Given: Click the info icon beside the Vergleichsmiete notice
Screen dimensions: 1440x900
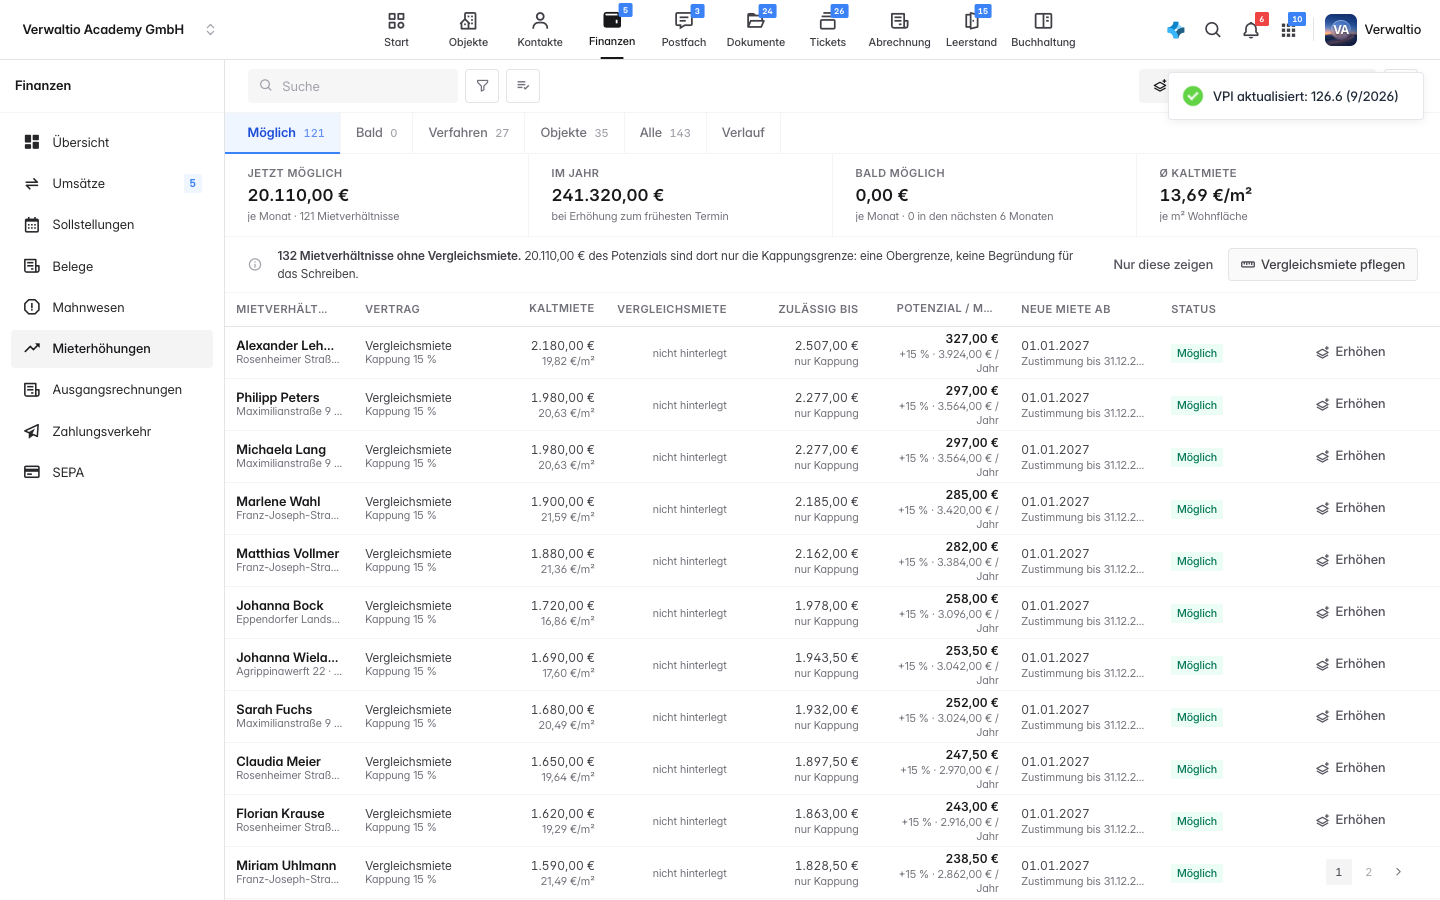Looking at the screenshot, I should (x=255, y=265).
